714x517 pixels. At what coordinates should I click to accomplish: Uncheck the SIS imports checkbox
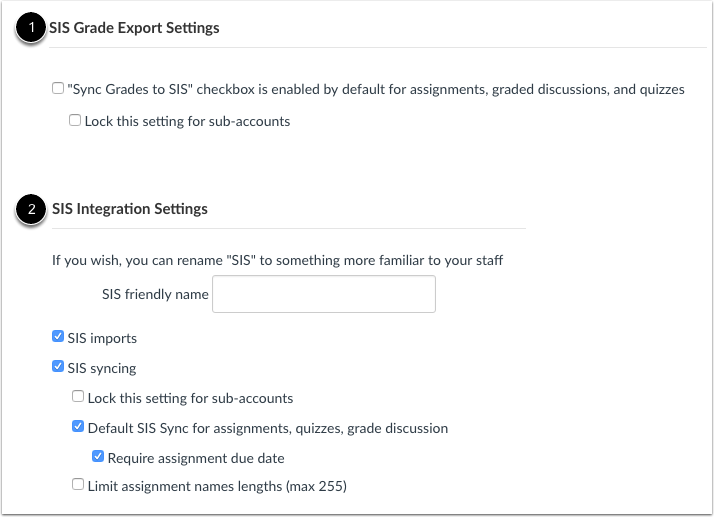[x=58, y=337]
